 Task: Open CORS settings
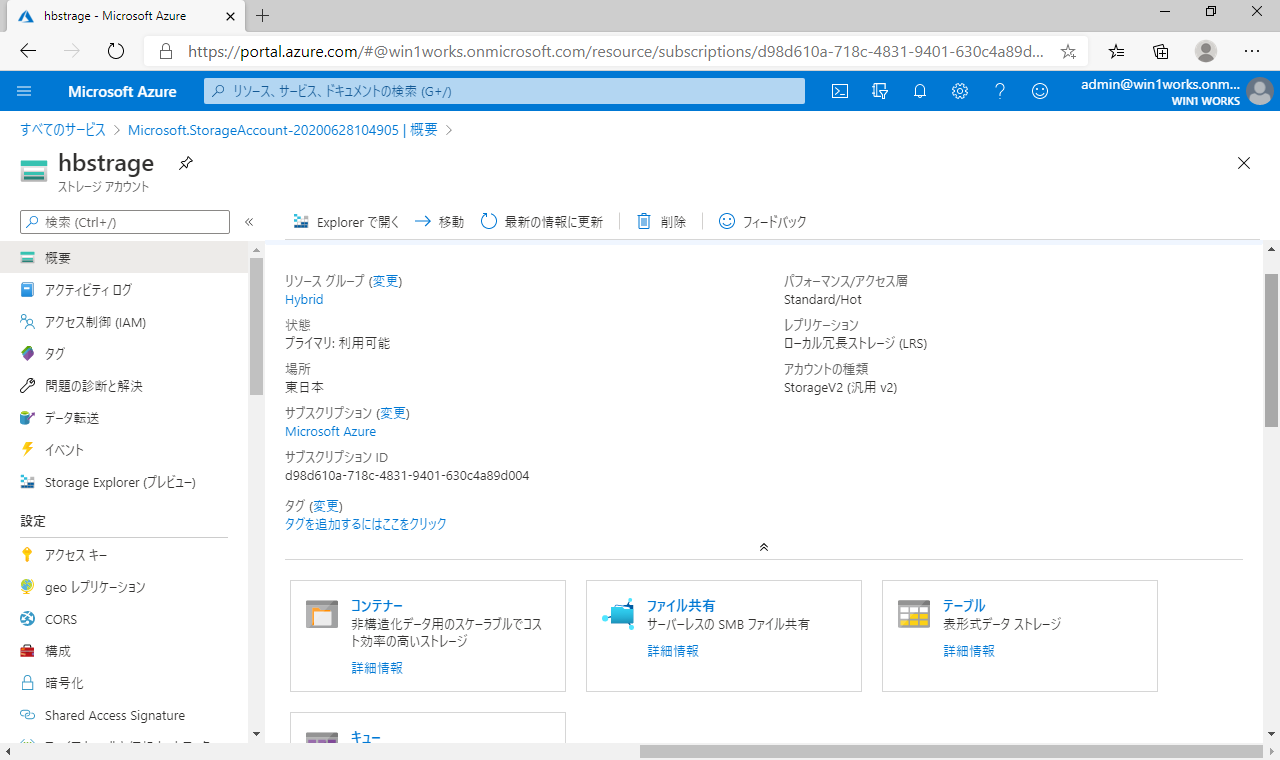coord(124,619)
